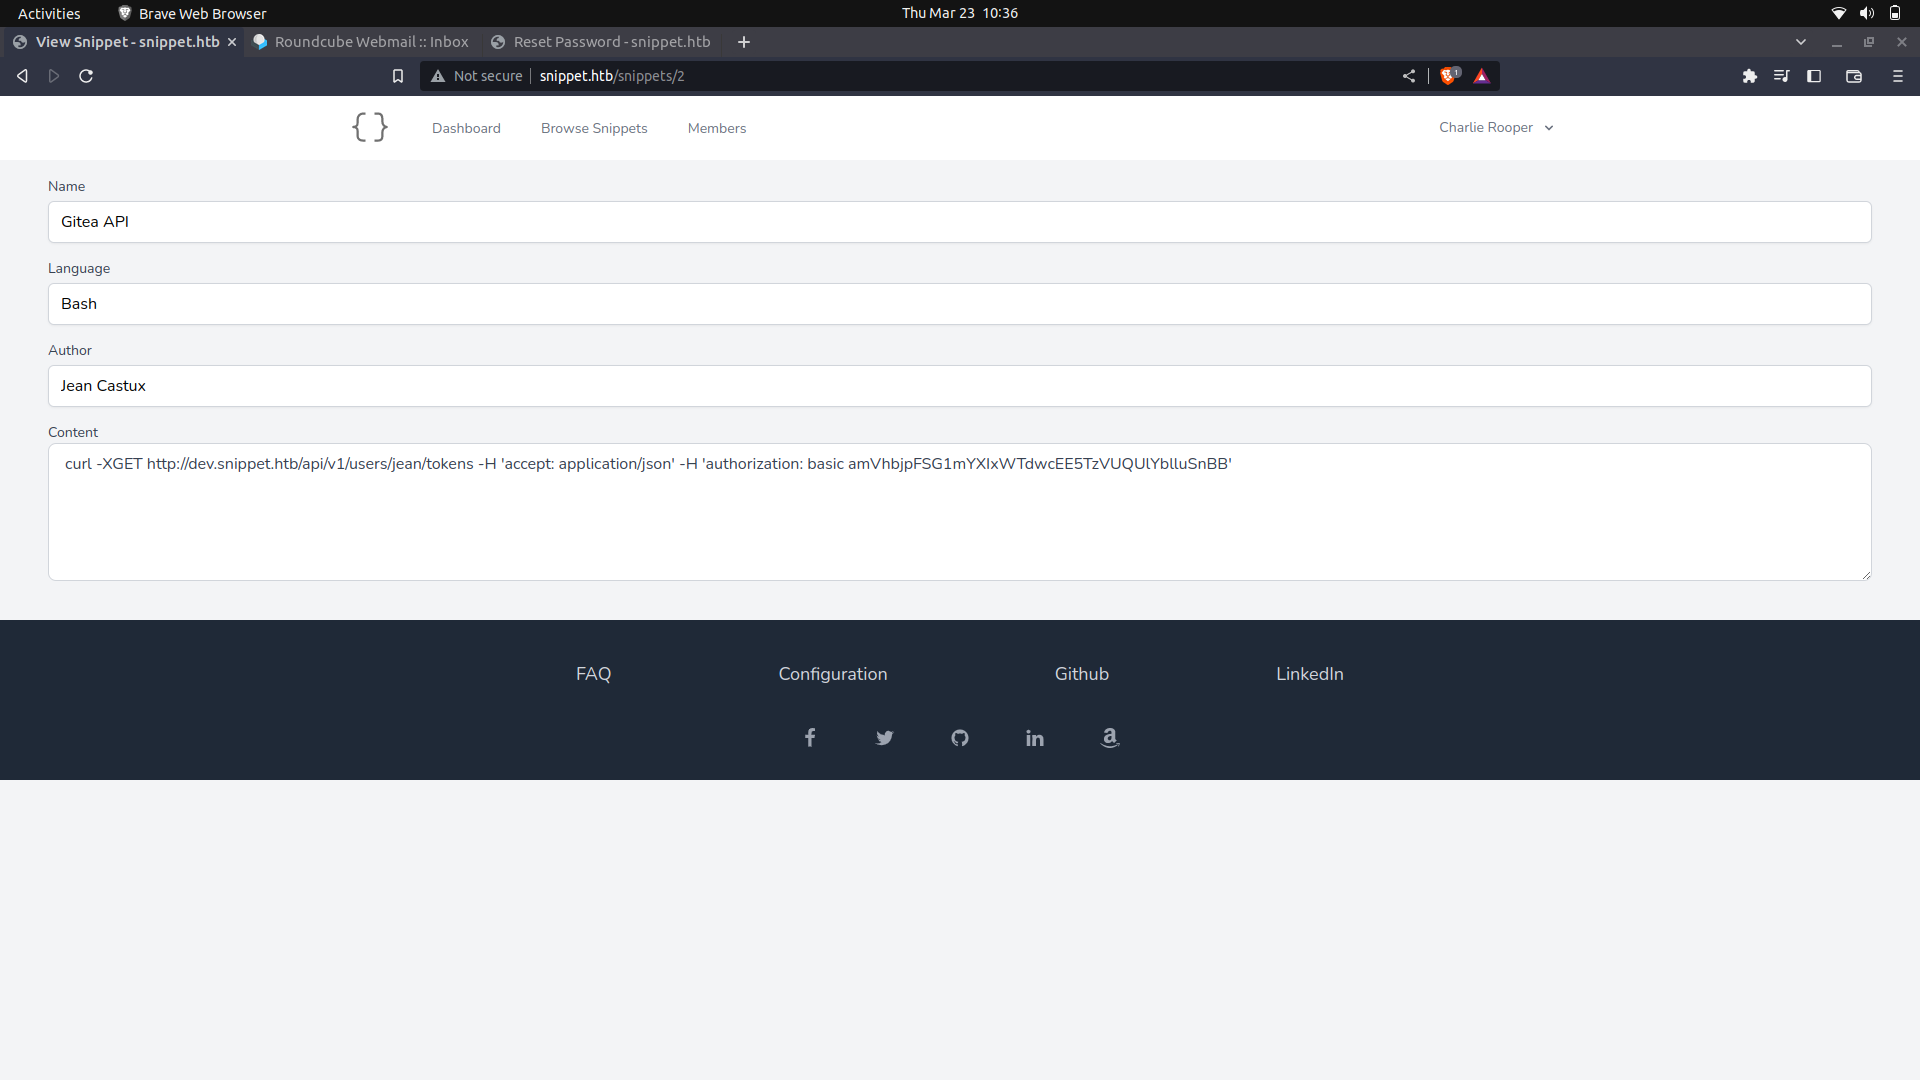Click the Brave Rewards triangle icon
The width and height of the screenshot is (1920, 1080).
pyautogui.click(x=1482, y=75)
